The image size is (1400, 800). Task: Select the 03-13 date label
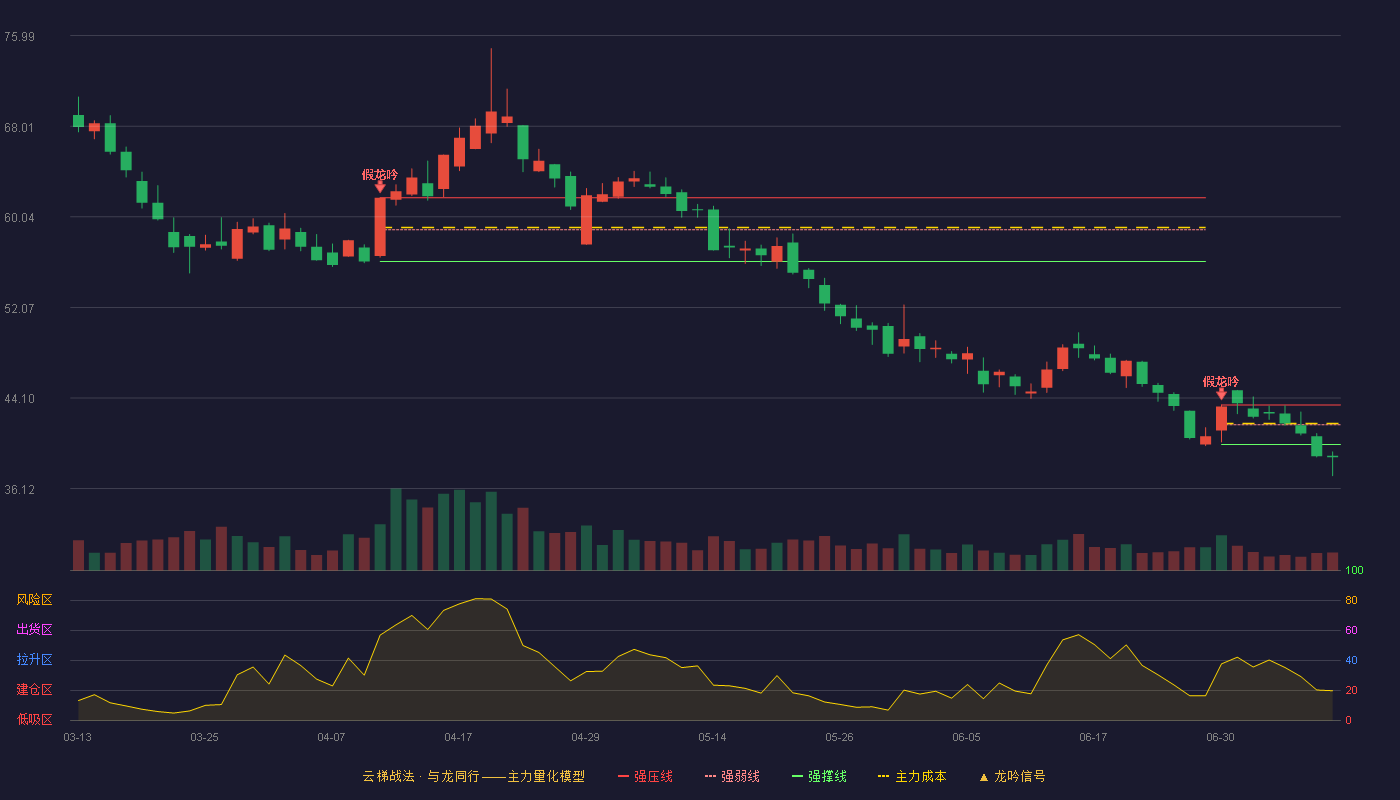pos(77,737)
